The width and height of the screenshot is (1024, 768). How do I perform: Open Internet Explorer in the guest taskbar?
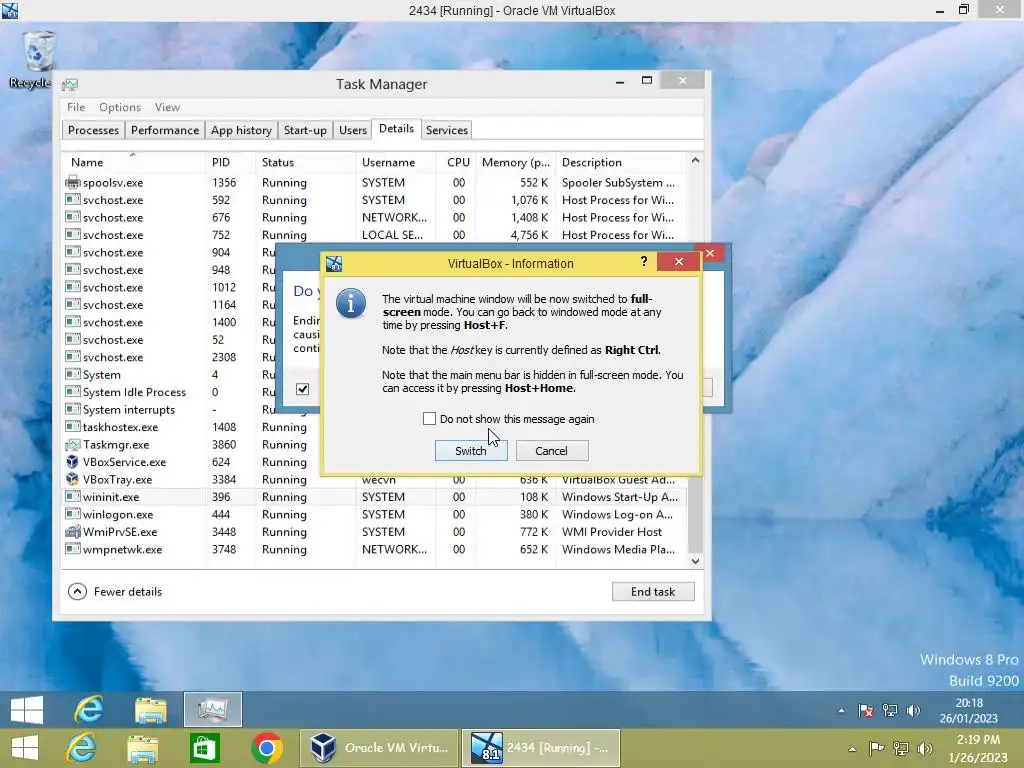coord(89,709)
